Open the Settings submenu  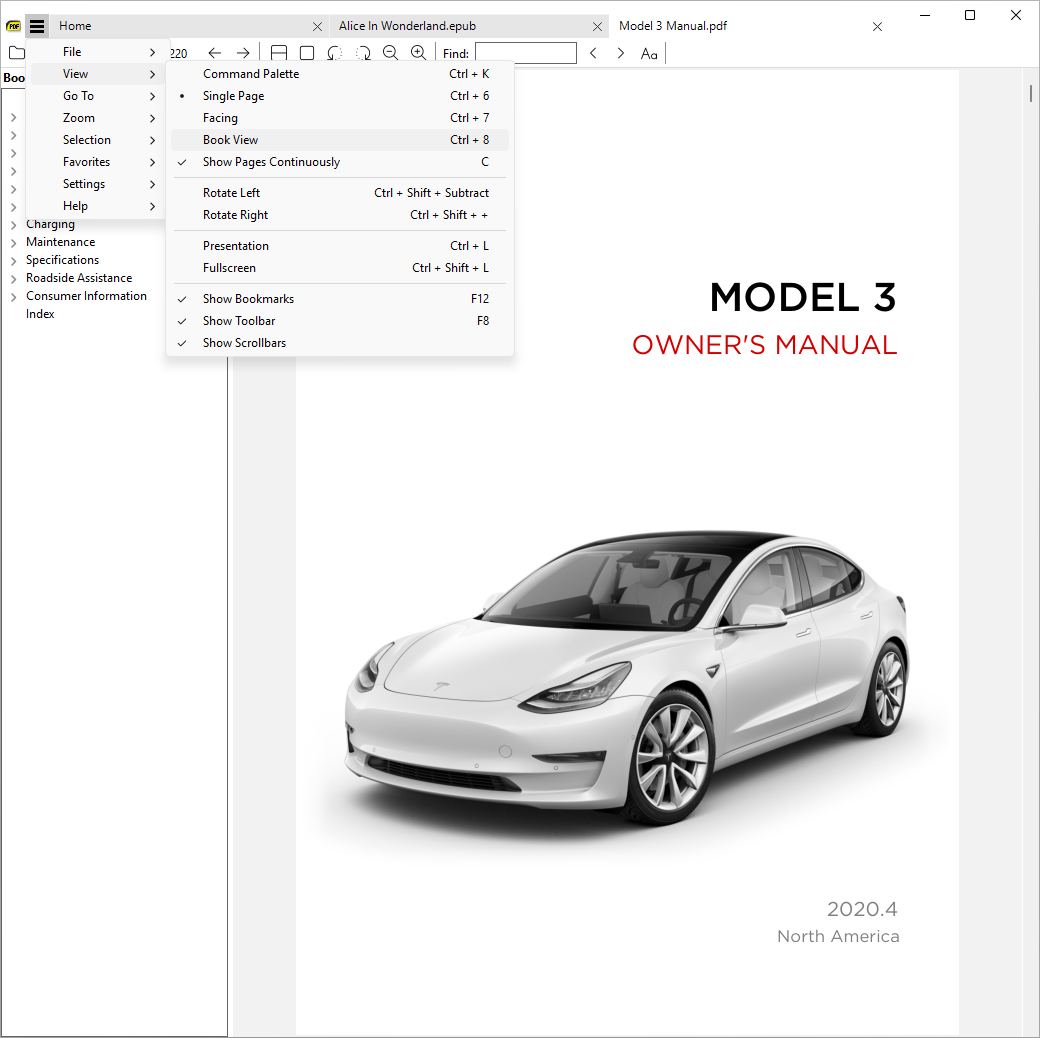pyautogui.click(x=97, y=184)
